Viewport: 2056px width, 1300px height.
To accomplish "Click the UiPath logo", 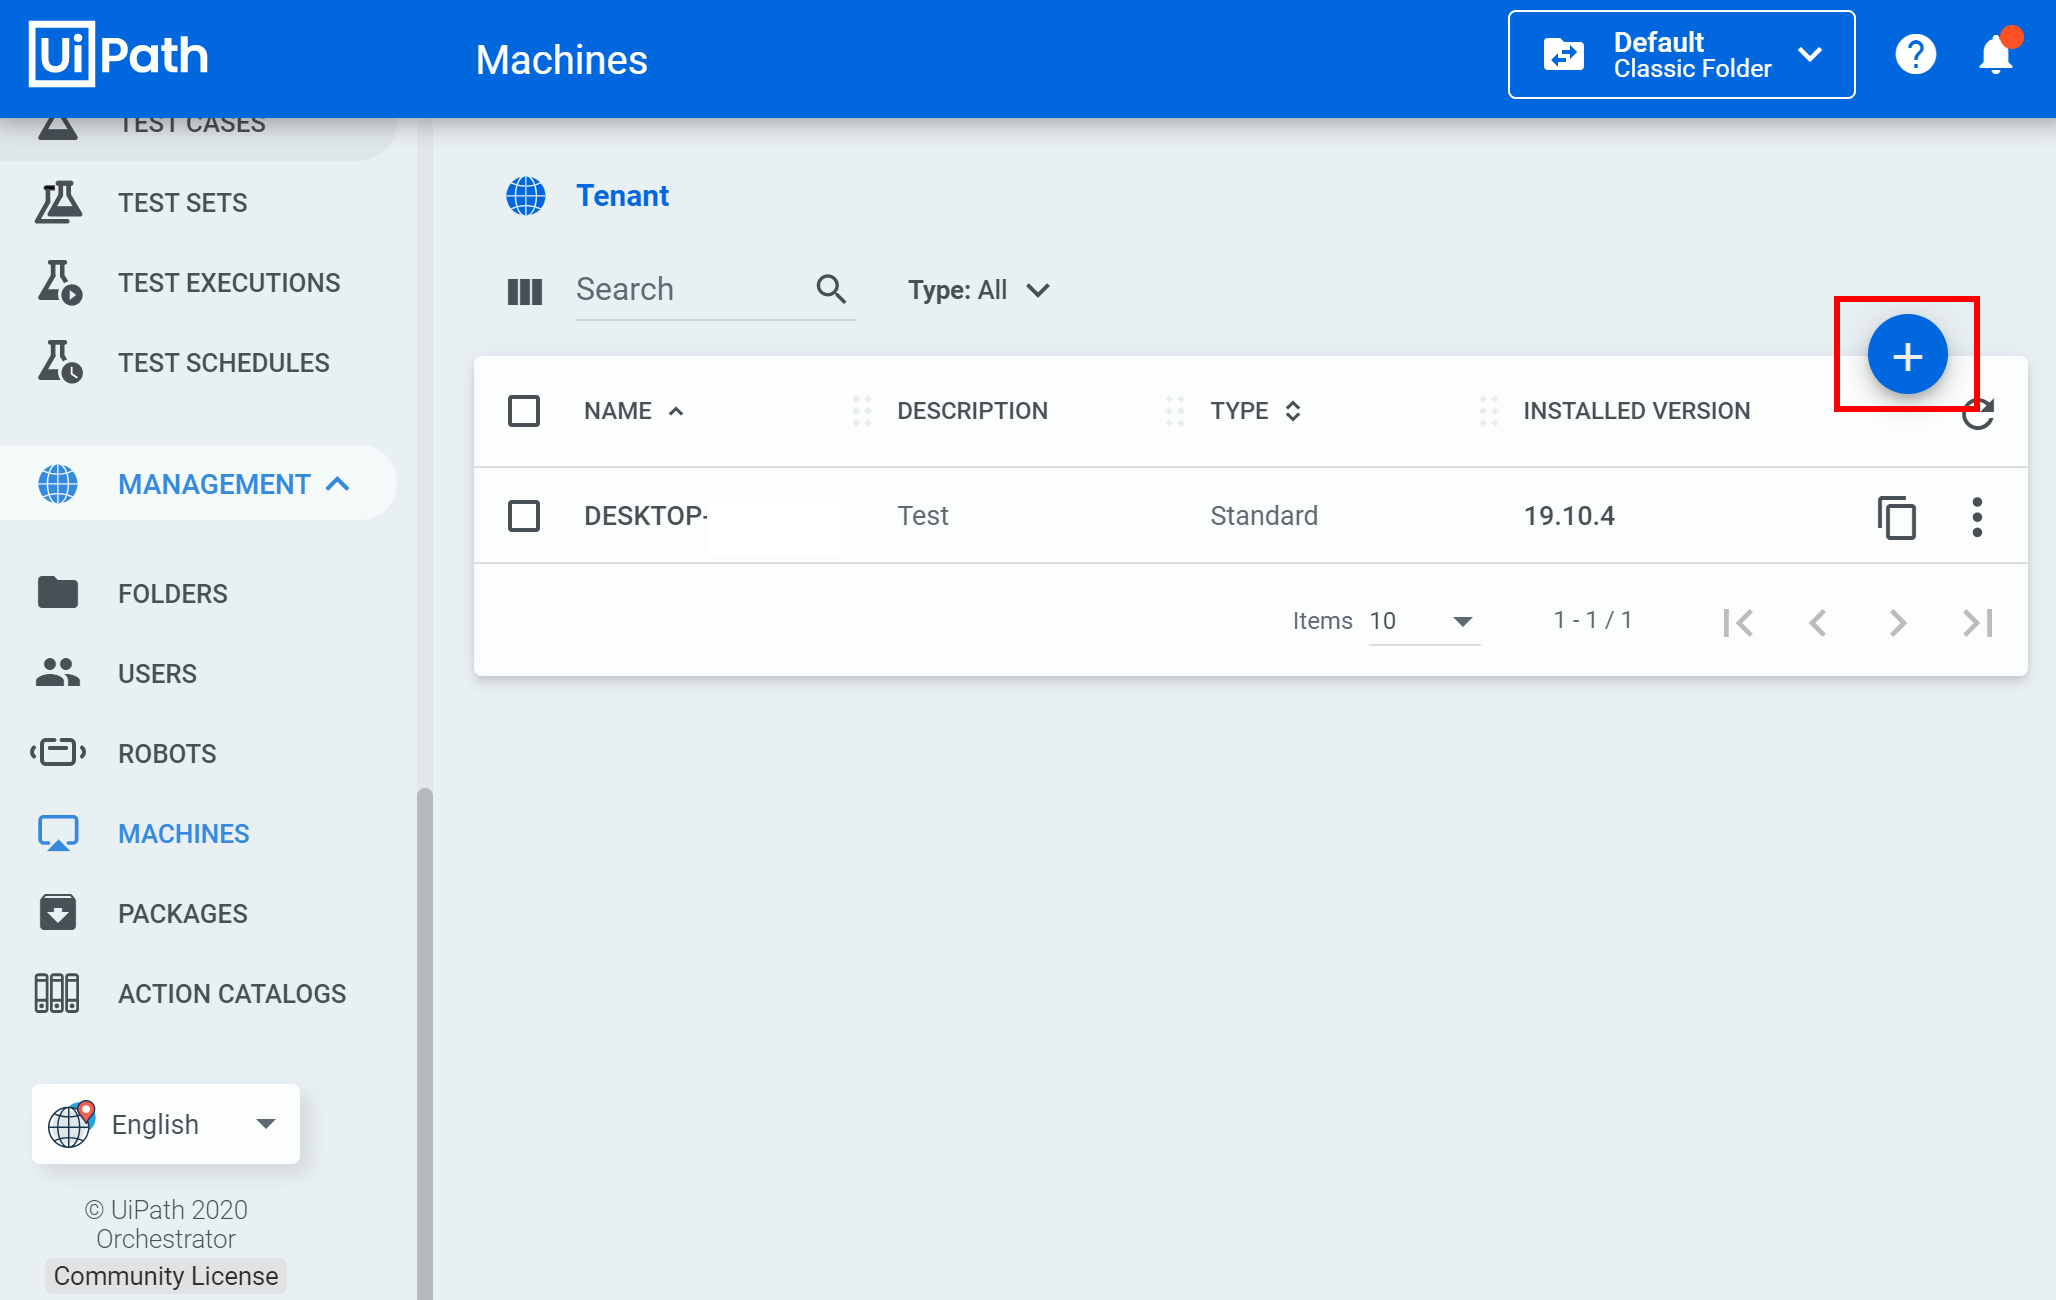I will [x=119, y=55].
